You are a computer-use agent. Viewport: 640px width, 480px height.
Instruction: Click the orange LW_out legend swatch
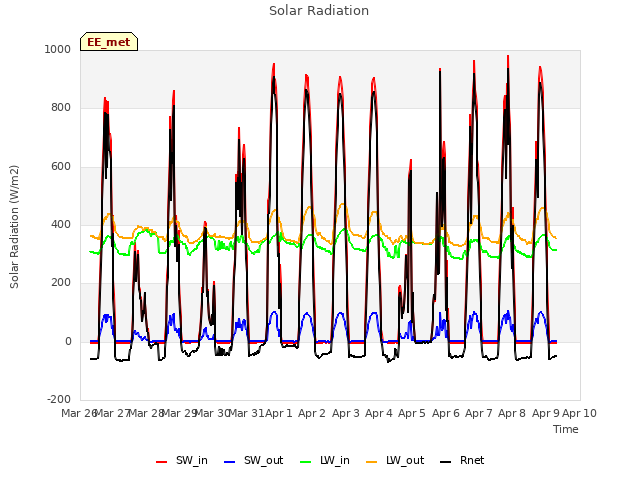pos(372,462)
